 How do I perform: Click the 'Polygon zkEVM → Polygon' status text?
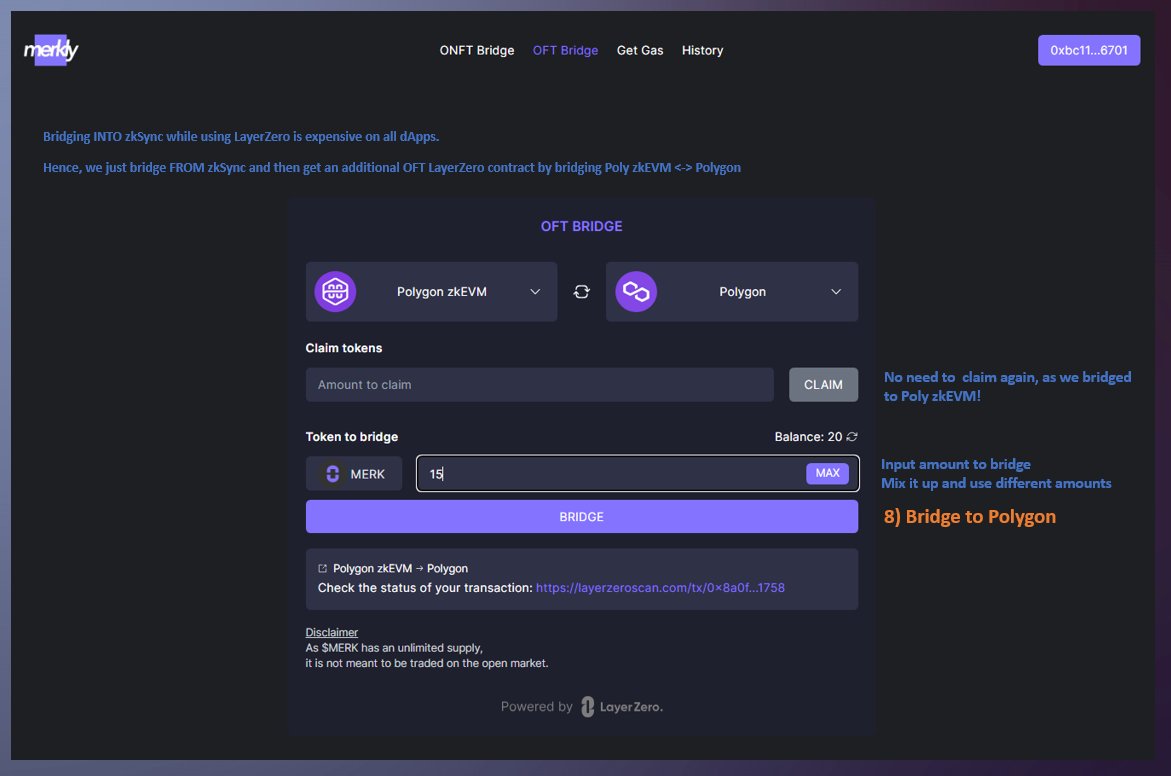pos(400,568)
